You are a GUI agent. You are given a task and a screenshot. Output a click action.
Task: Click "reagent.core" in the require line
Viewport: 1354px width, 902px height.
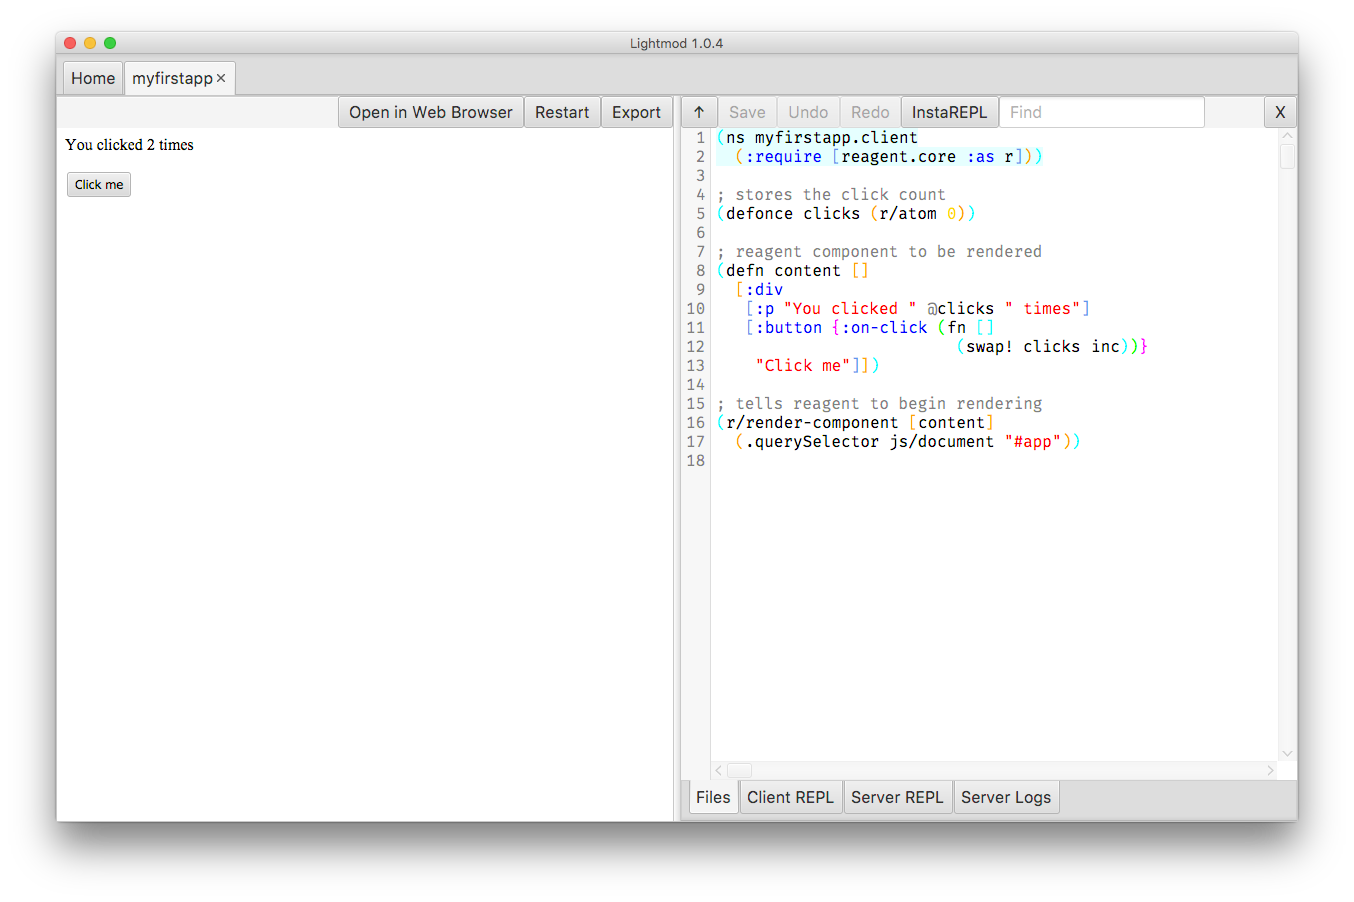click(898, 157)
